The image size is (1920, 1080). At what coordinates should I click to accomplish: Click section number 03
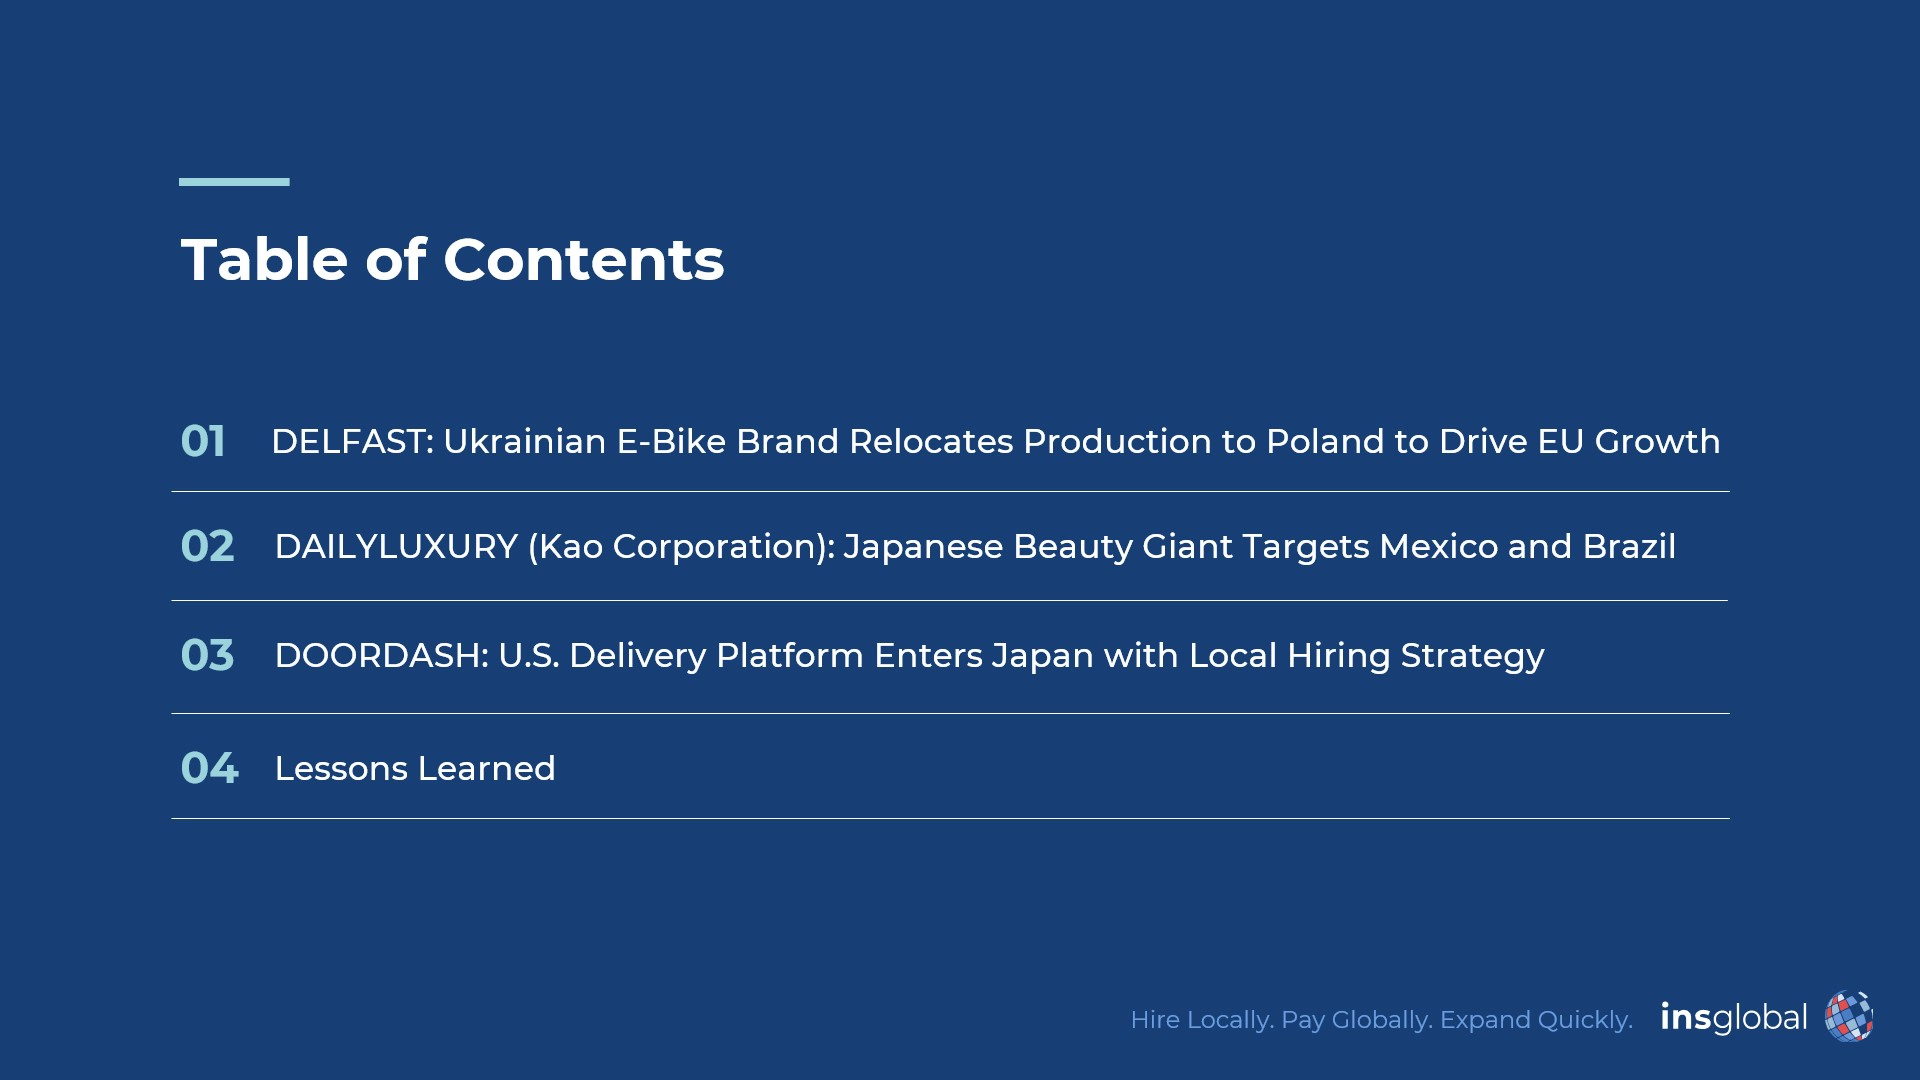point(207,655)
